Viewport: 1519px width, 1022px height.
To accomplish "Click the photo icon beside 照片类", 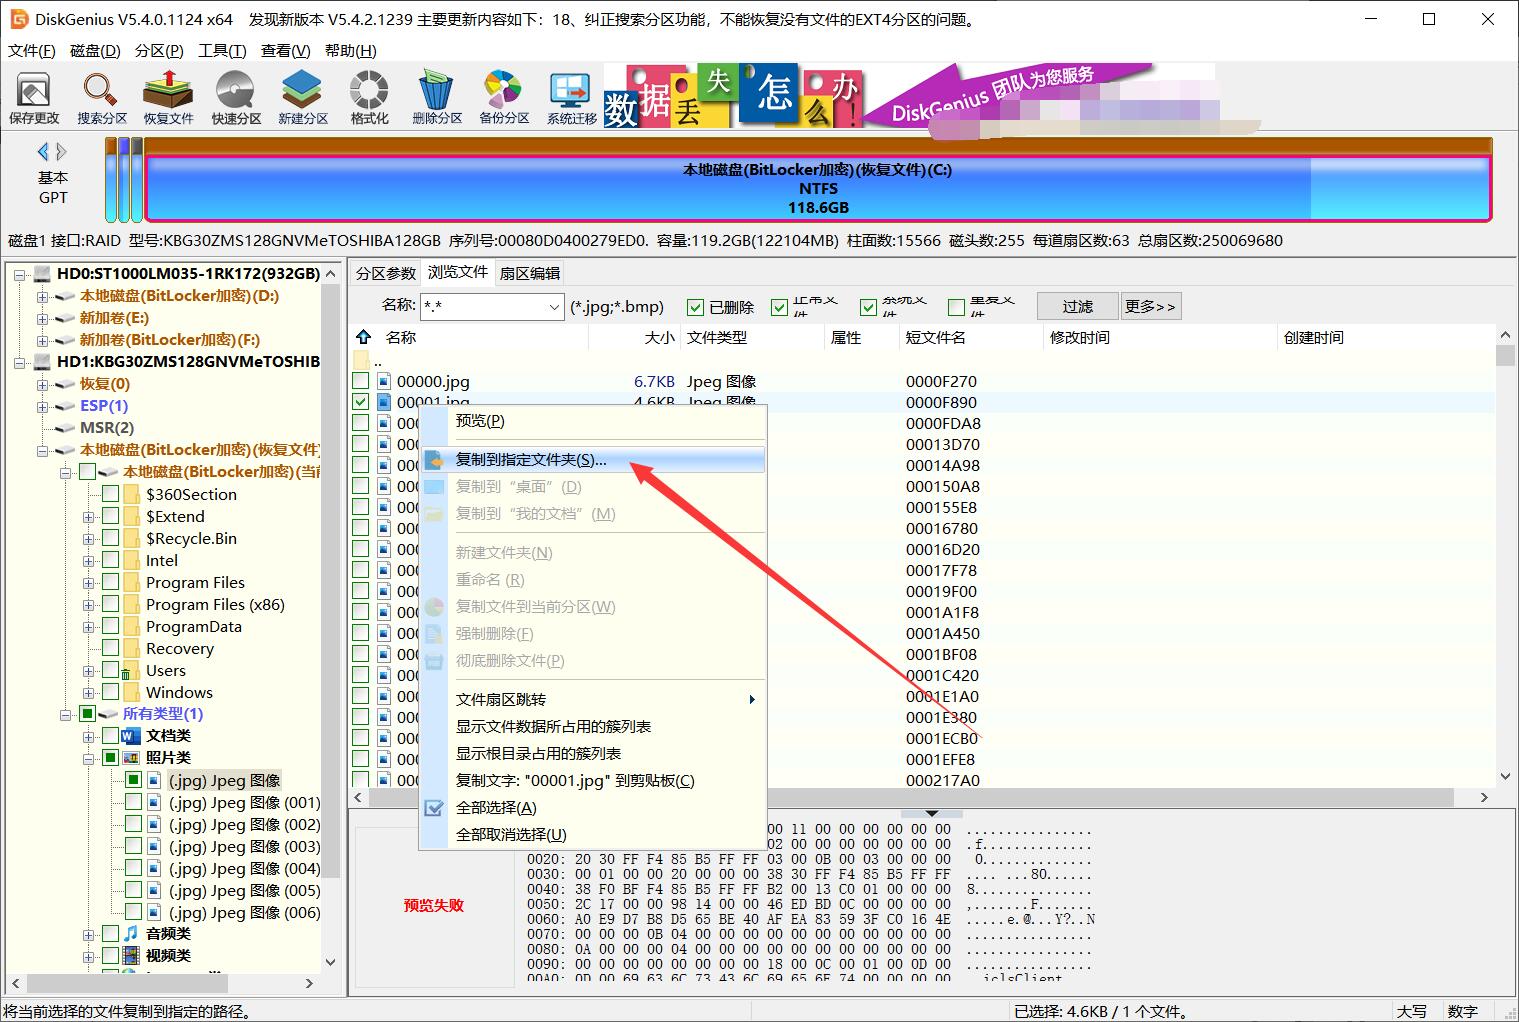I will tap(130, 758).
